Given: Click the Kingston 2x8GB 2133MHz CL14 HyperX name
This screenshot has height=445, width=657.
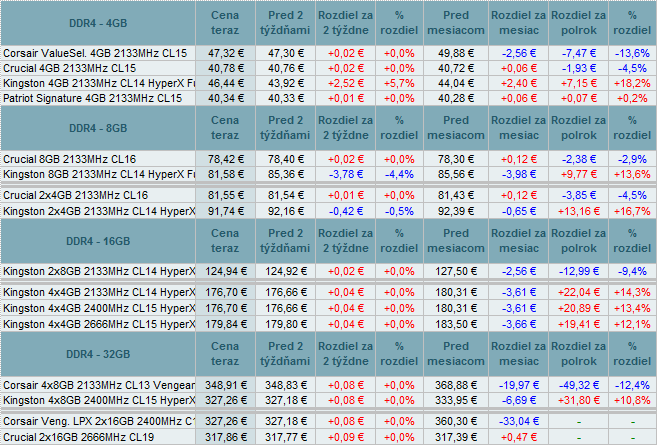Looking at the screenshot, I should 99,272.
